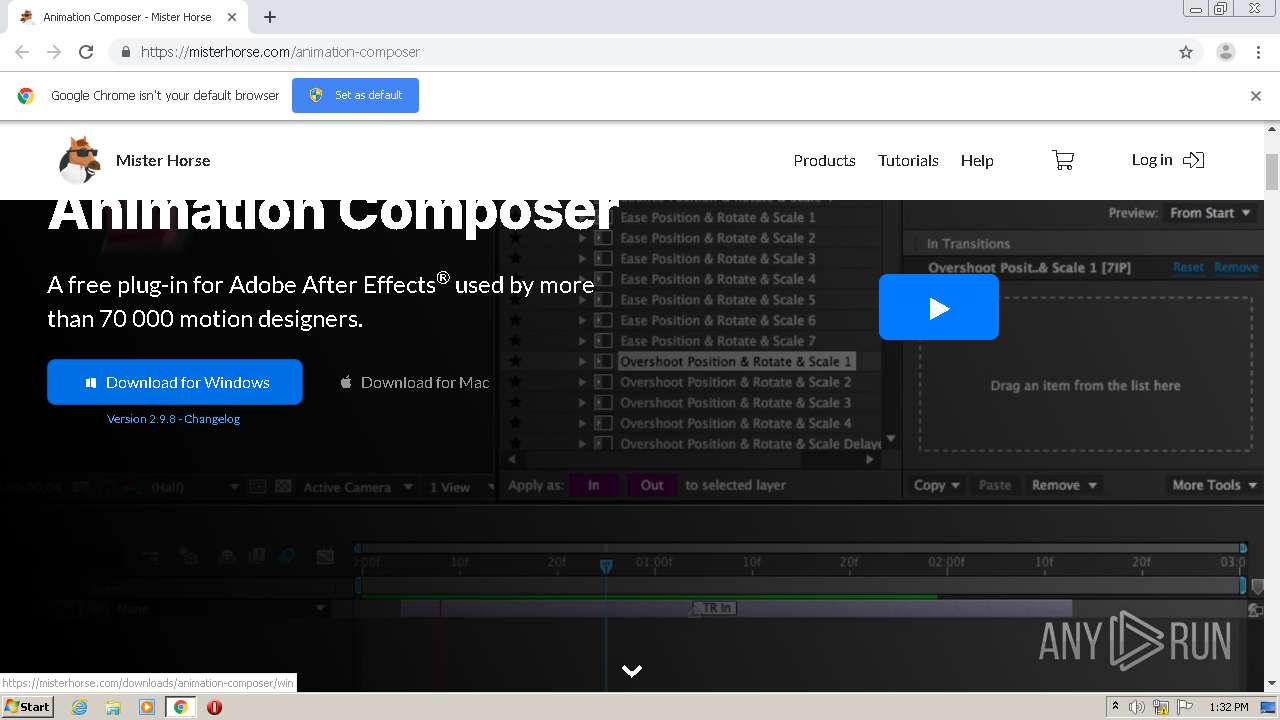Click the Log in arrow icon

pos(1193,160)
